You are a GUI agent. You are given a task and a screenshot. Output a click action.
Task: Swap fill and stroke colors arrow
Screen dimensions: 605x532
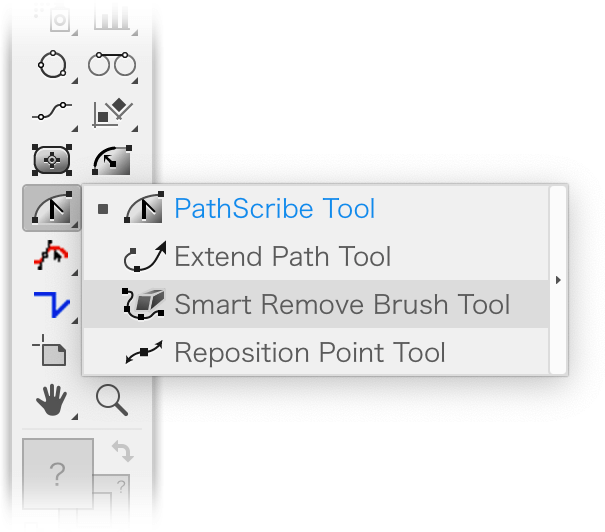123,451
